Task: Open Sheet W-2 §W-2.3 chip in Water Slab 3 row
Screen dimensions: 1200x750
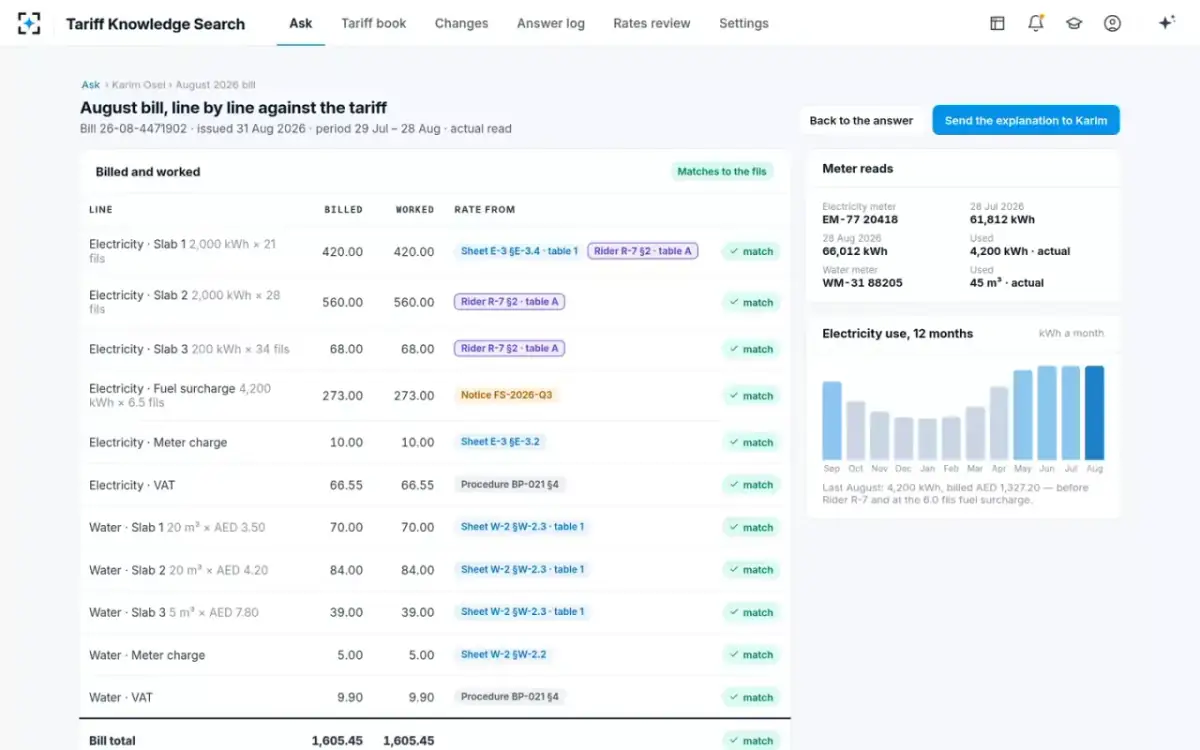Action: click(522, 611)
